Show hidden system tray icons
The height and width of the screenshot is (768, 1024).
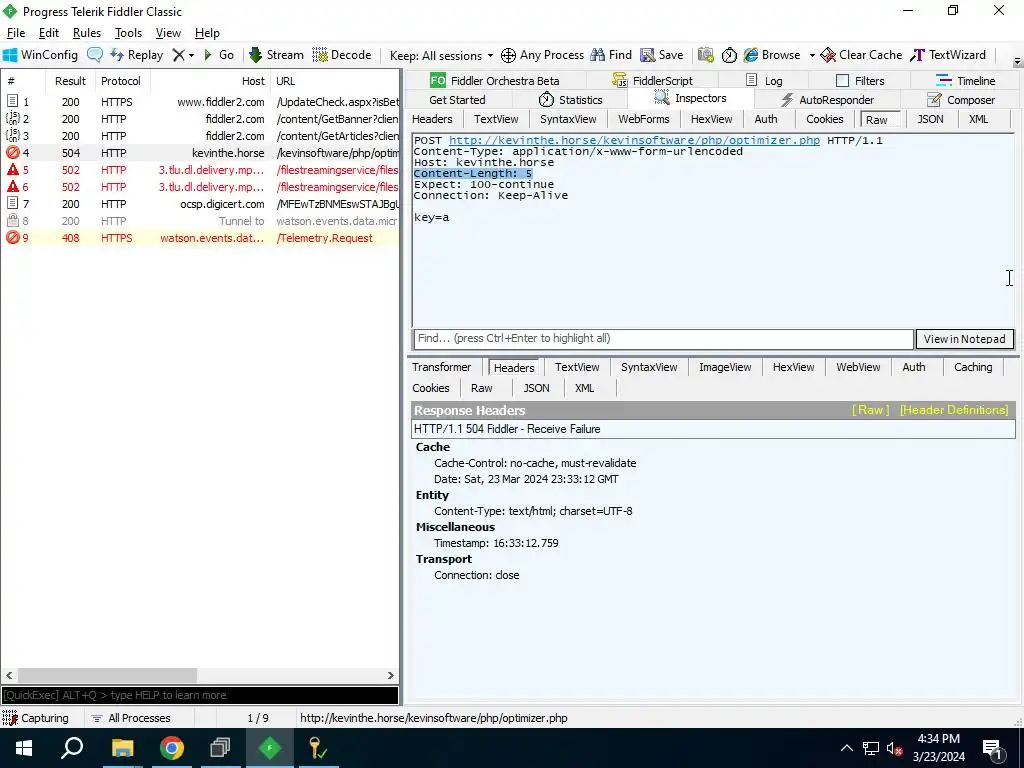pyautogui.click(x=846, y=748)
